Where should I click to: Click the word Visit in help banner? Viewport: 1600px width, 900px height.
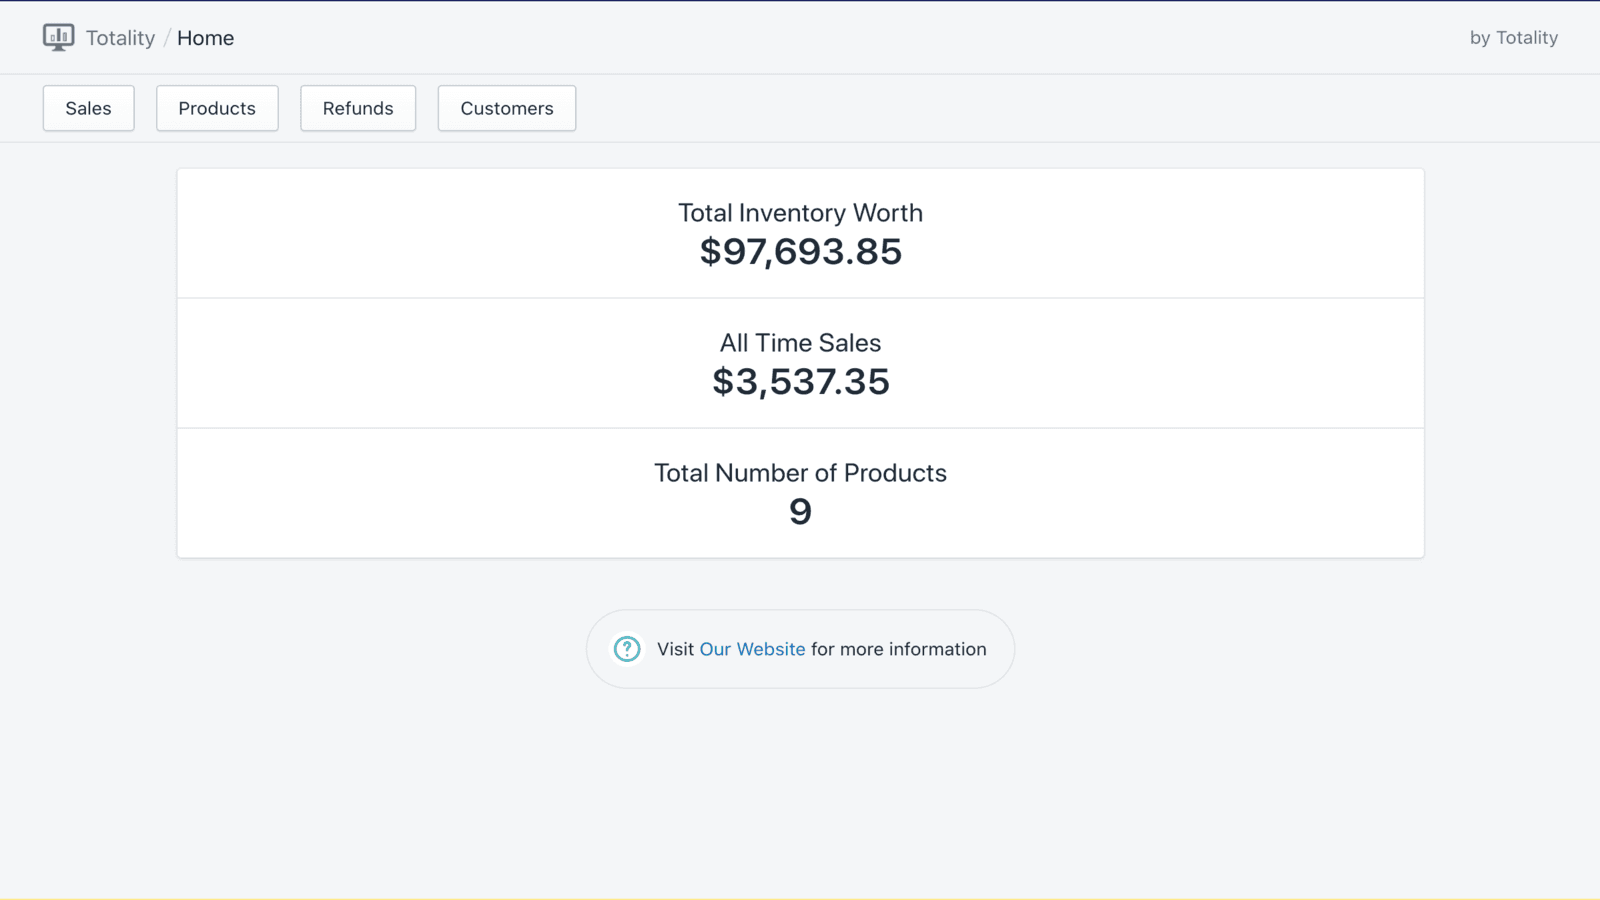pyautogui.click(x=675, y=649)
